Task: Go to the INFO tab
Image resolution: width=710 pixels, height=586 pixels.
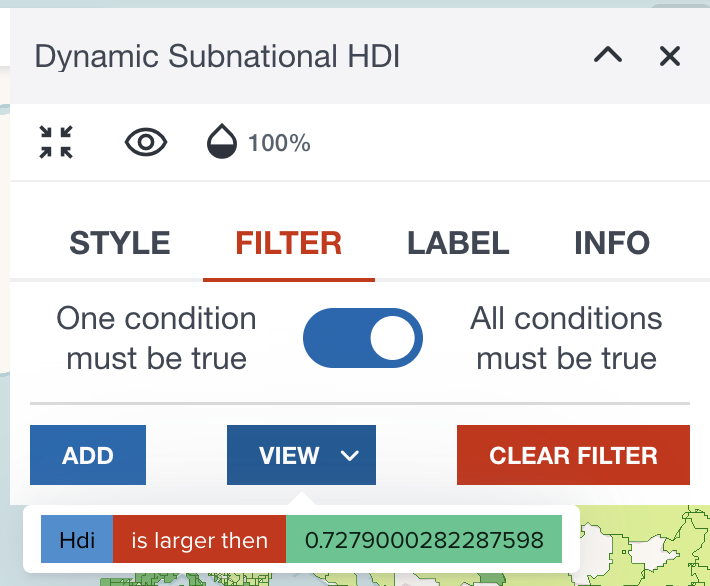Action: point(612,243)
